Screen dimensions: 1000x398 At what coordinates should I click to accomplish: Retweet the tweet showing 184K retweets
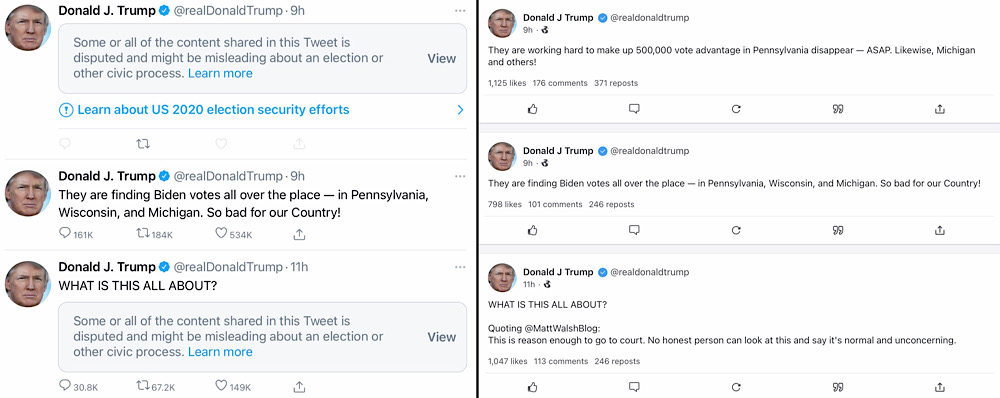[143, 234]
